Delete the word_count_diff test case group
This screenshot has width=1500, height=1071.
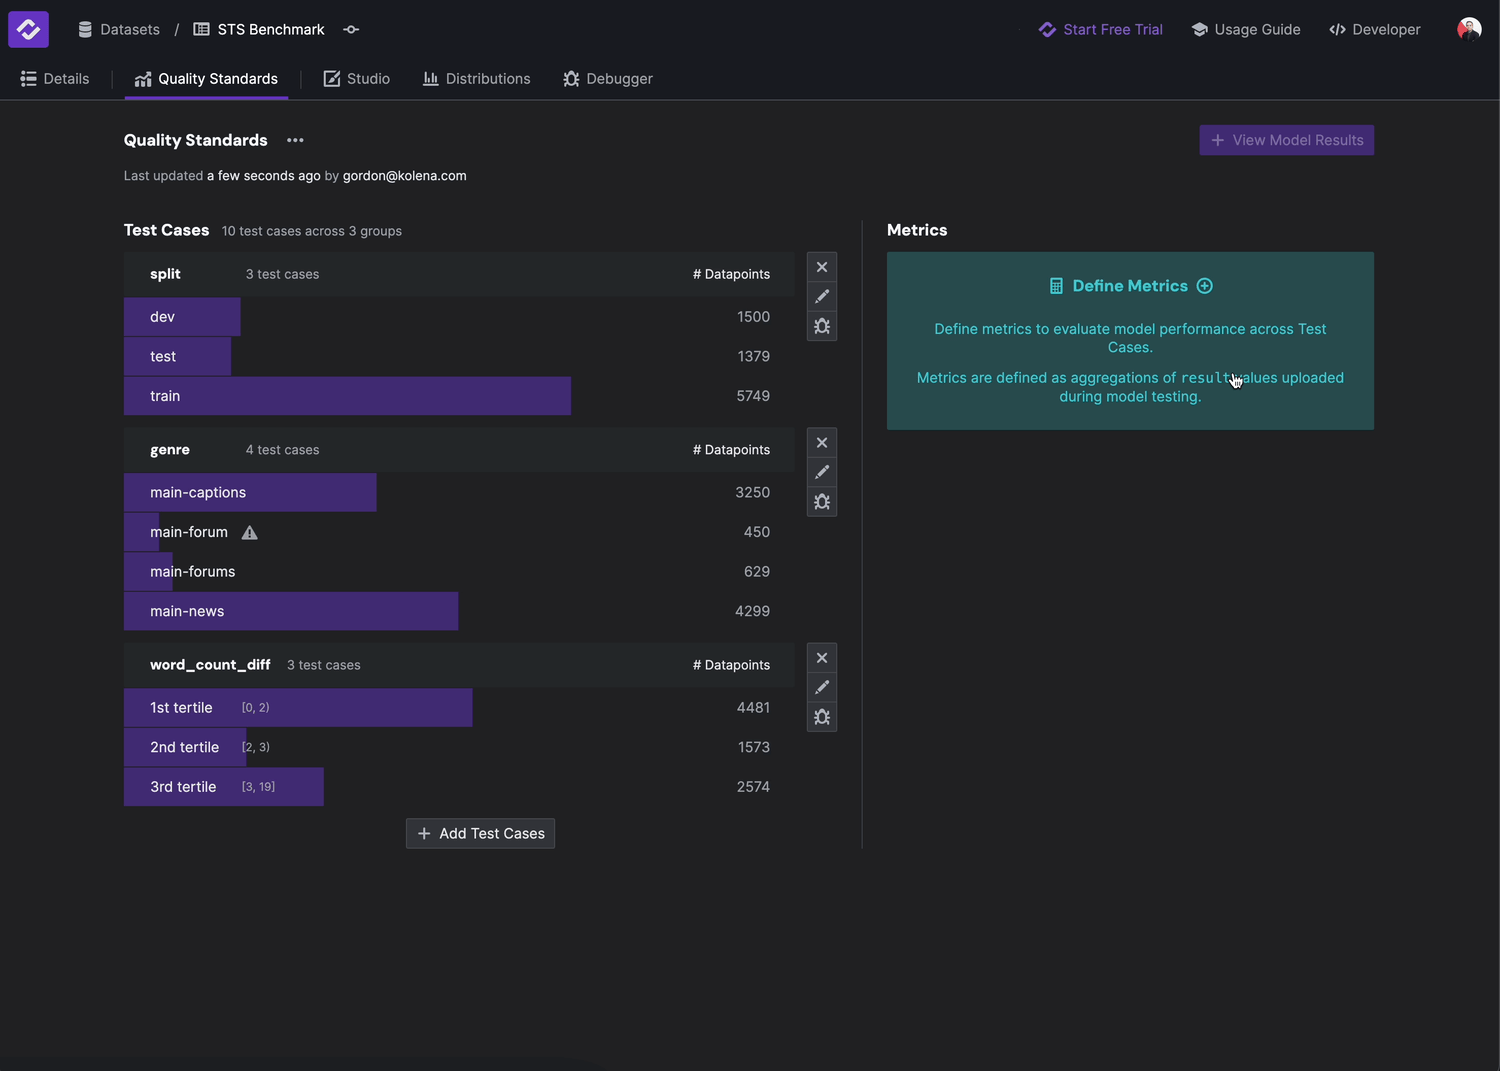pyautogui.click(x=822, y=658)
